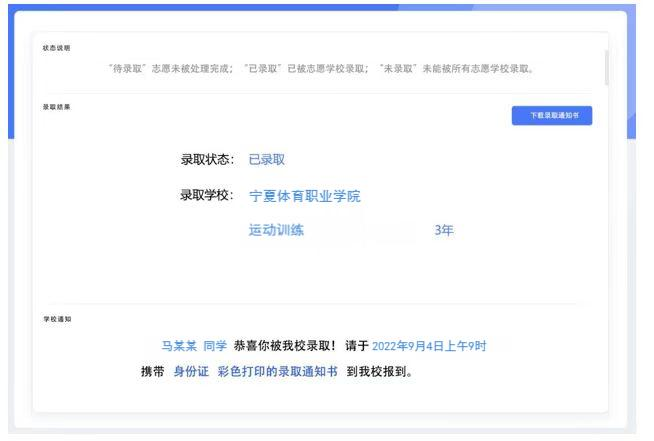
Task: Click the 录取状态 label
Action: coord(207,159)
